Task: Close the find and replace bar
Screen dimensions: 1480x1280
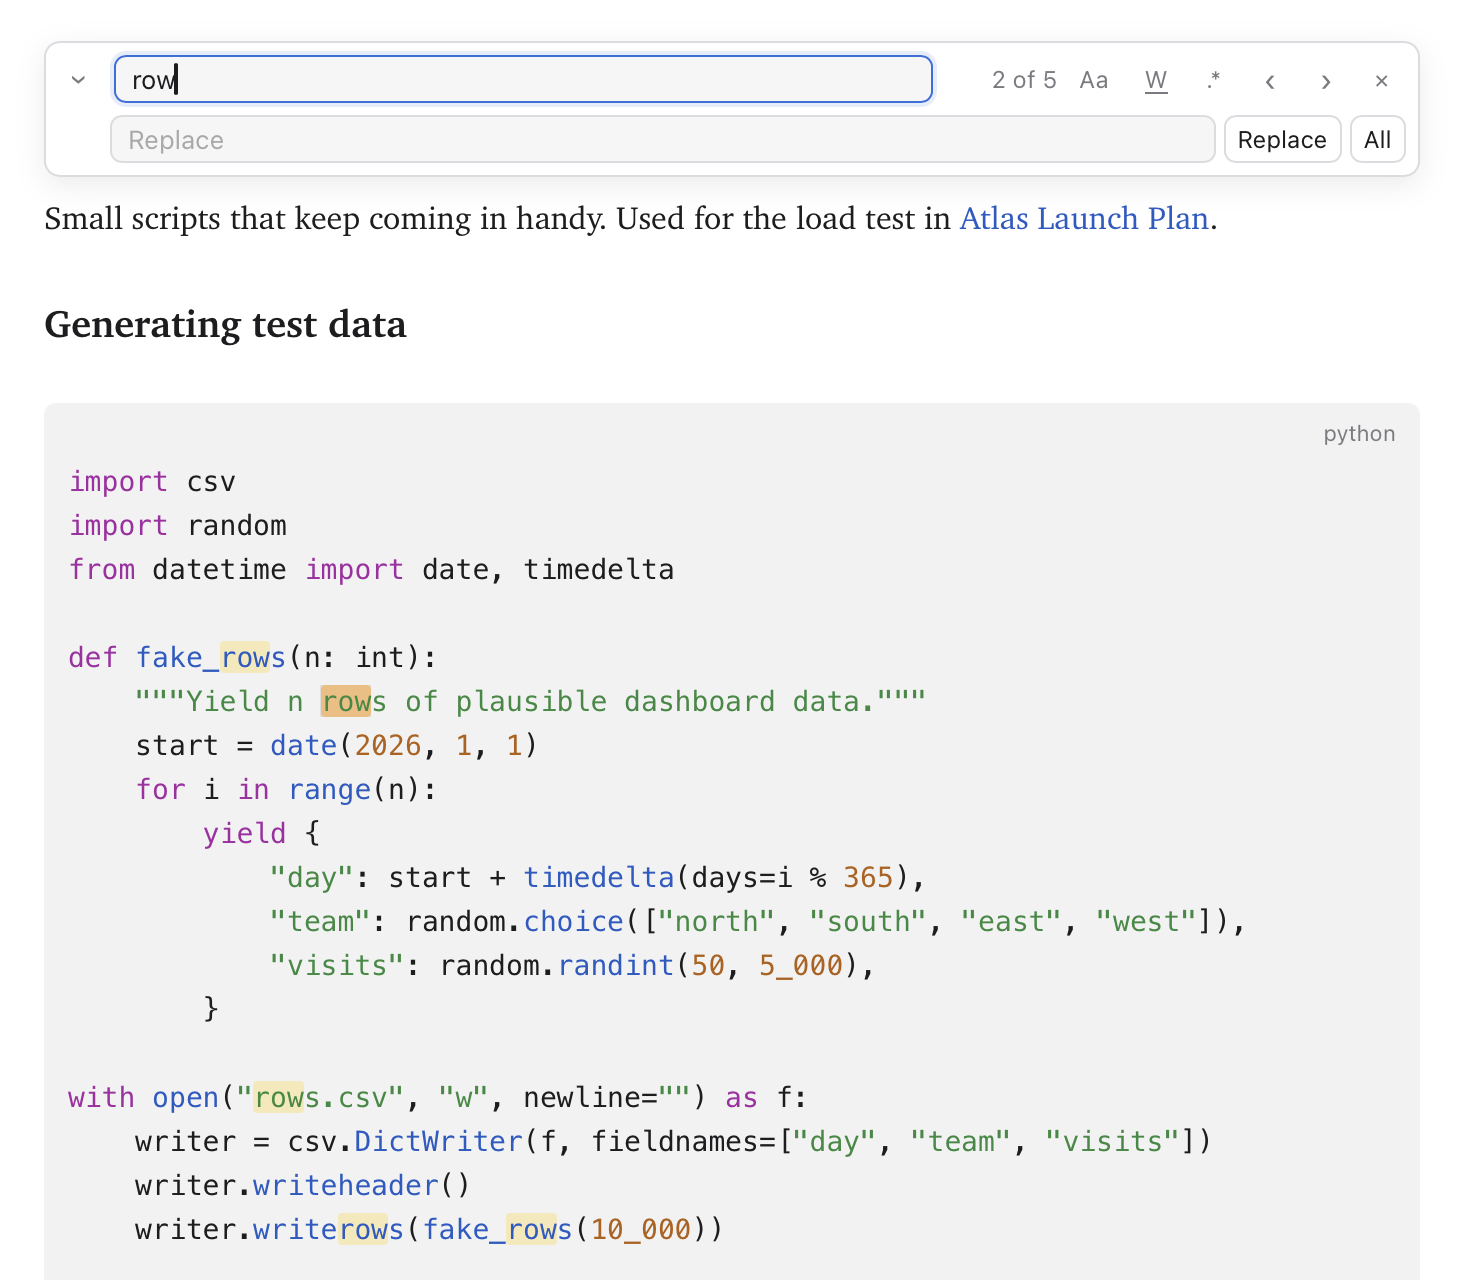Action: coord(1381,81)
